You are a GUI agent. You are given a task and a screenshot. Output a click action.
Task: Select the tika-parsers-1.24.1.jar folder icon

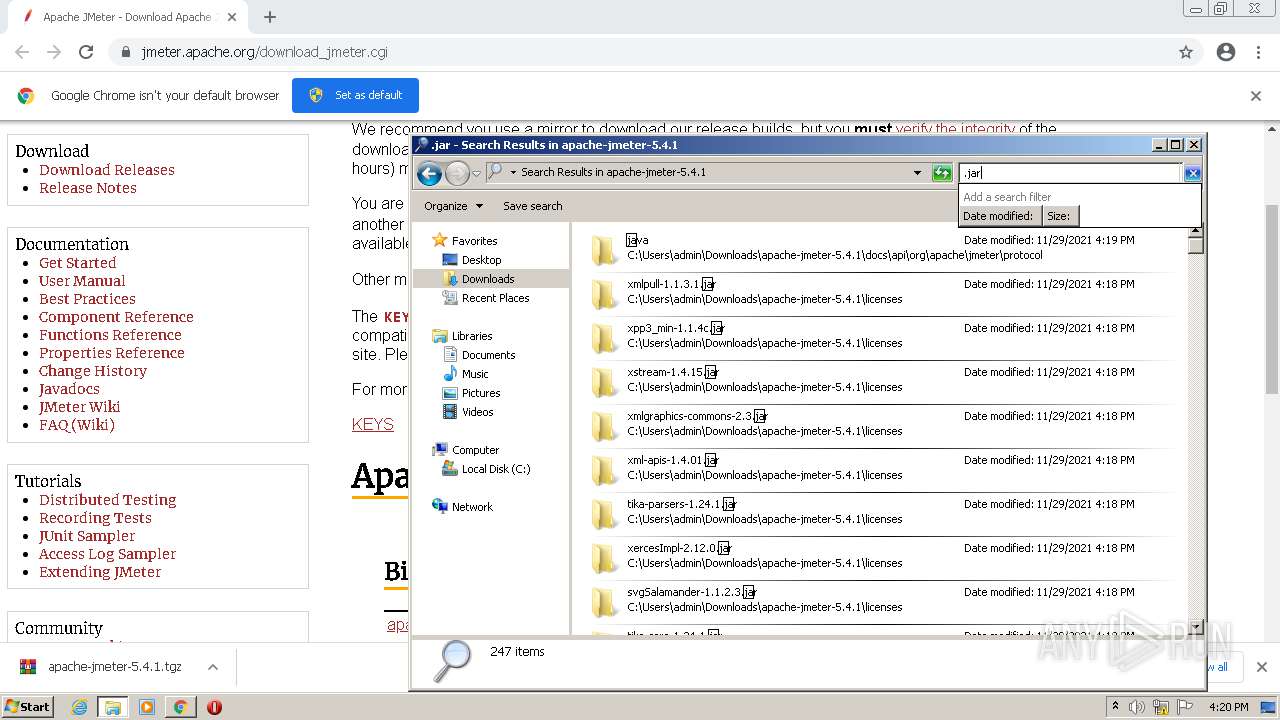(605, 514)
